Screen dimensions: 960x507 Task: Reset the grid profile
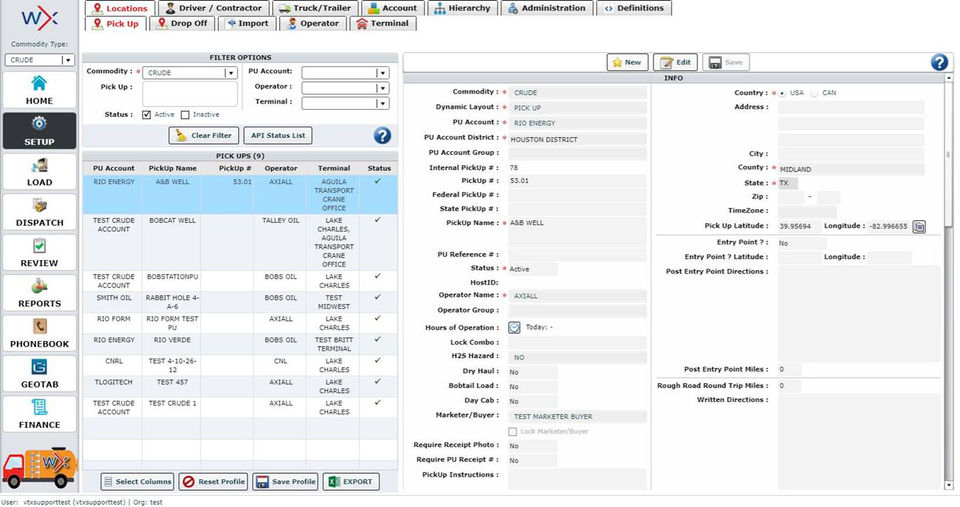tap(213, 482)
